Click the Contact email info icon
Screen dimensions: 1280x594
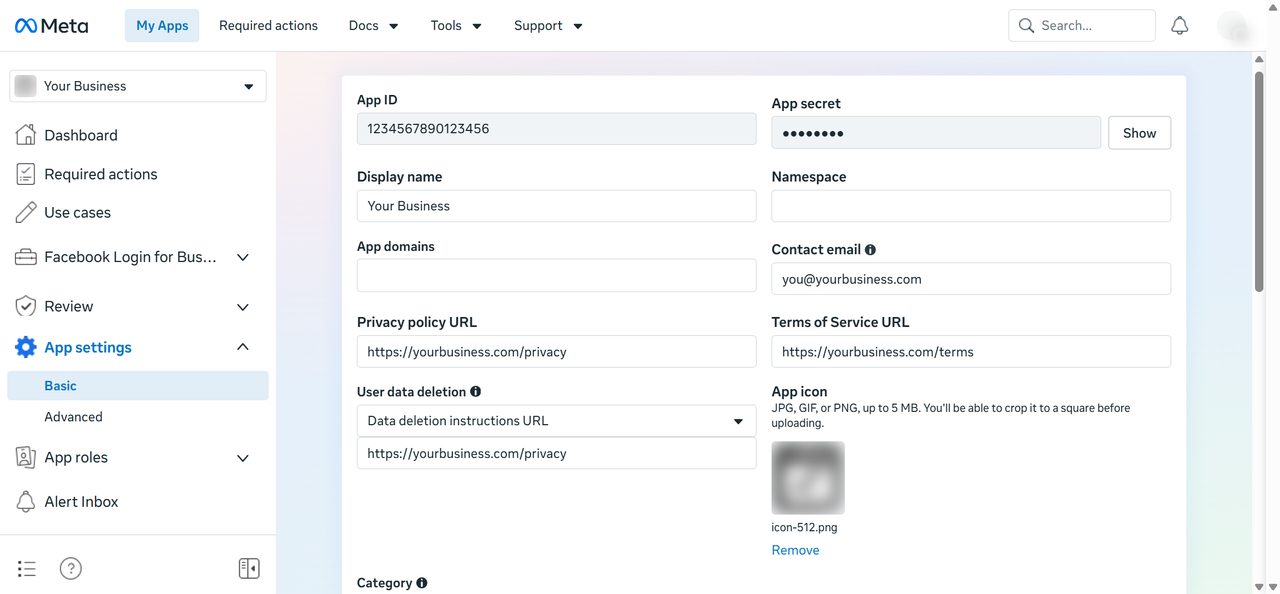click(x=870, y=250)
